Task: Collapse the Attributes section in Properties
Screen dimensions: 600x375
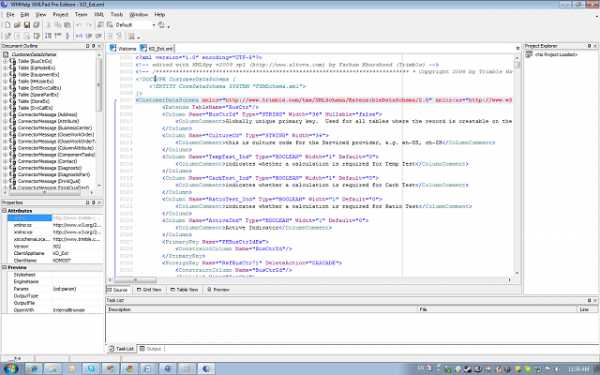Action: [x=4, y=211]
